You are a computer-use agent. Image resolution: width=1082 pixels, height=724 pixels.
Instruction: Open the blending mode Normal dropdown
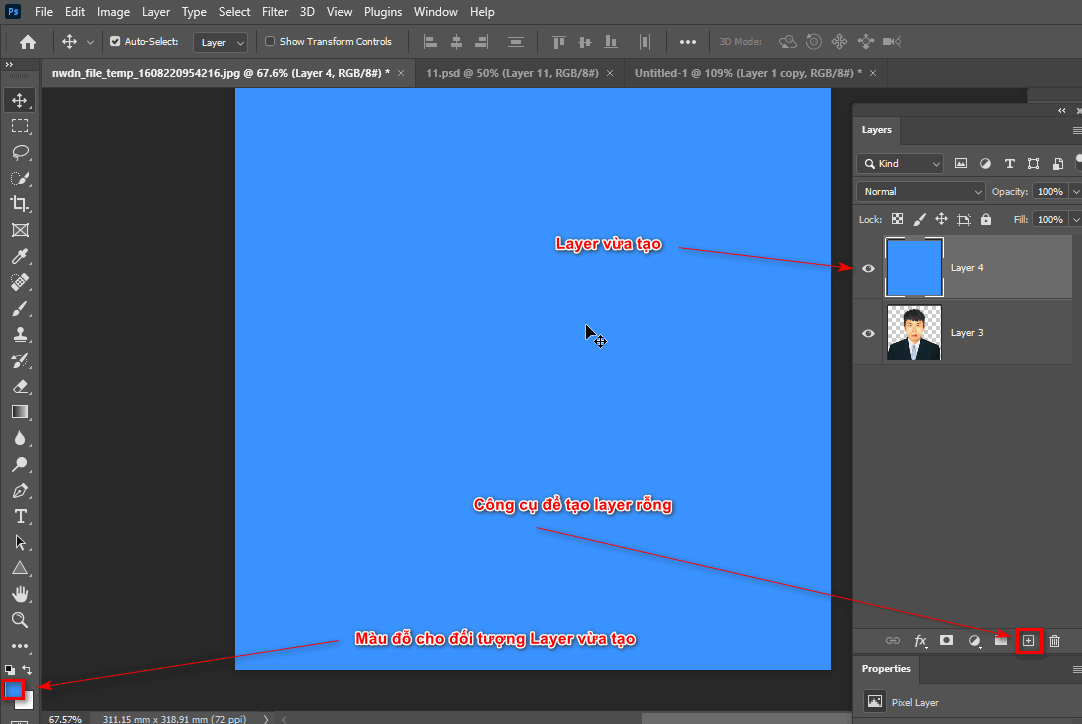click(919, 191)
